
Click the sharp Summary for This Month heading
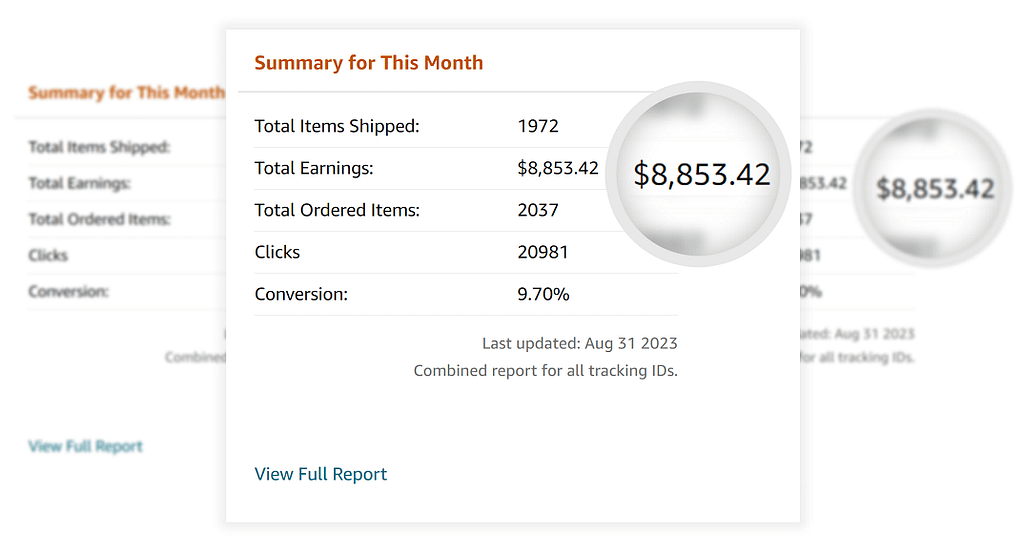(368, 63)
